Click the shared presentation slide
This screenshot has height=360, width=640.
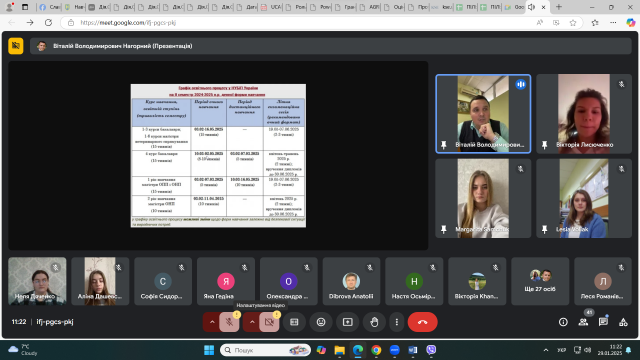[x=218, y=156]
